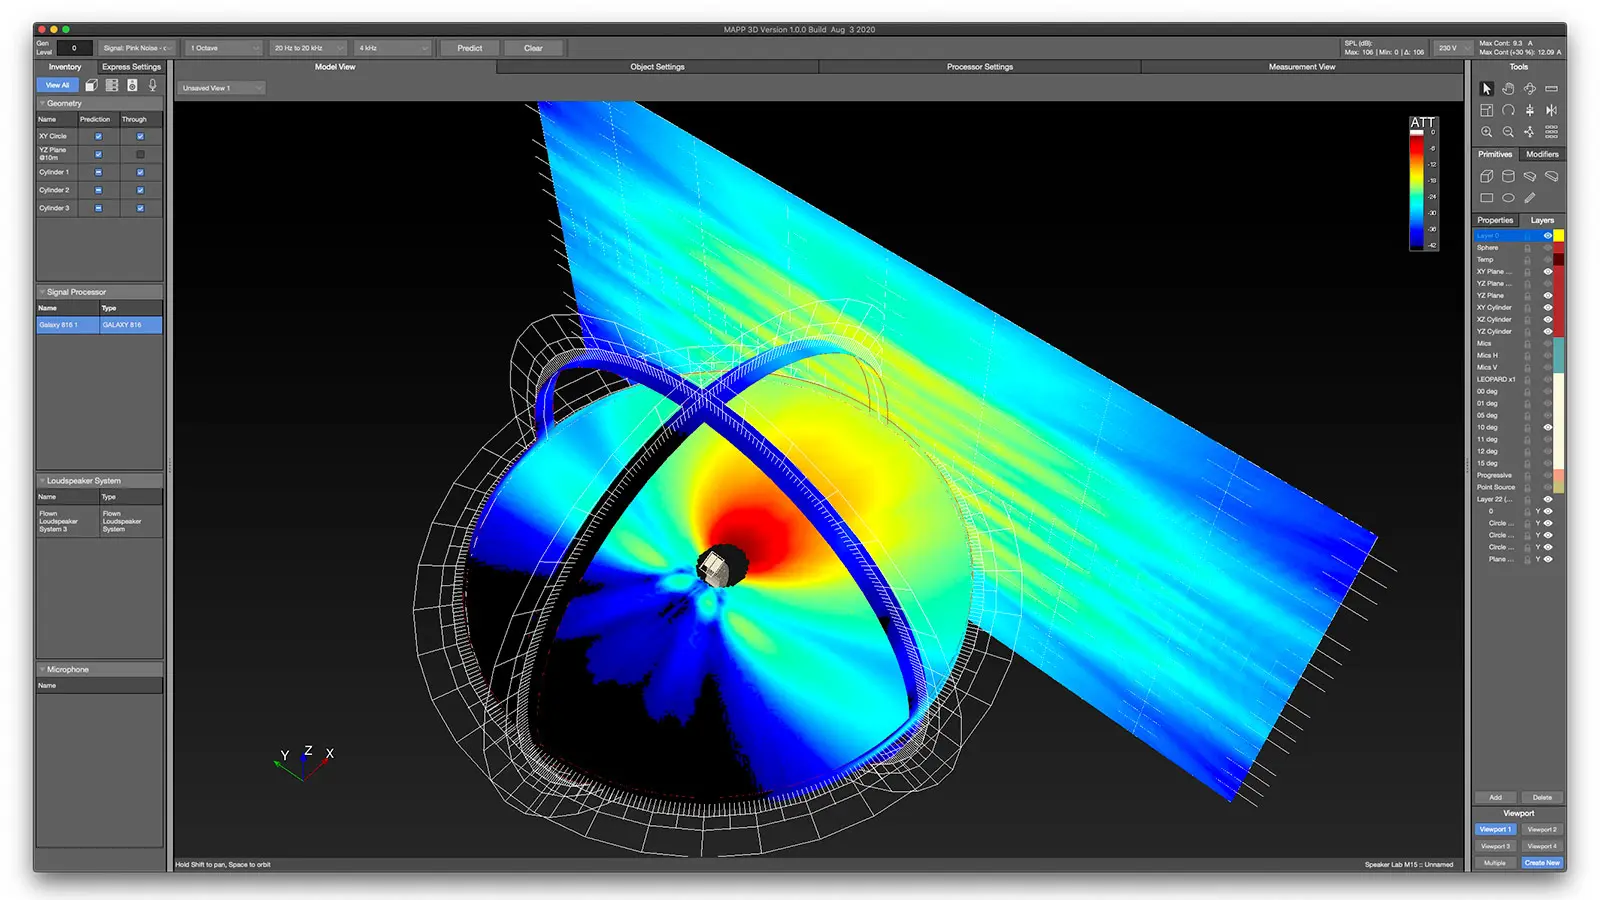
Task: Select the loudspeaker inventory filter icon
Action: tap(132, 85)
